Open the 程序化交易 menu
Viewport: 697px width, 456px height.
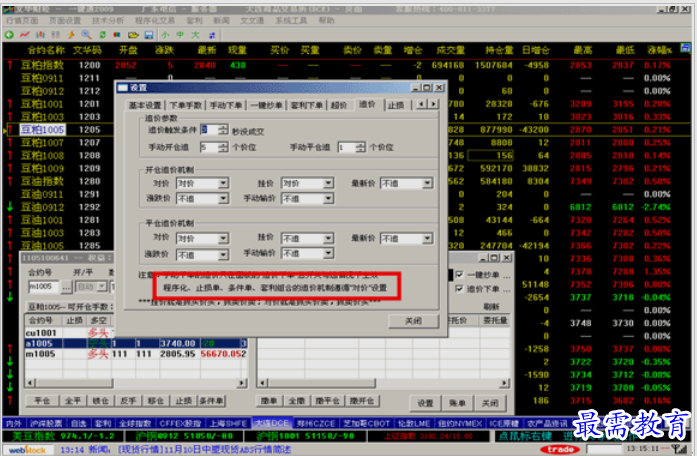click(x=155, y=20)
